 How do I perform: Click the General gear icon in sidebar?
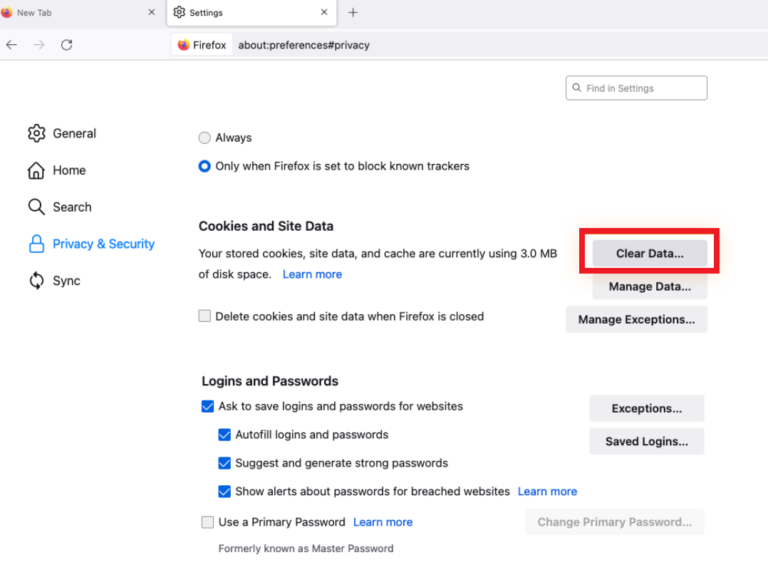(37, 133)
